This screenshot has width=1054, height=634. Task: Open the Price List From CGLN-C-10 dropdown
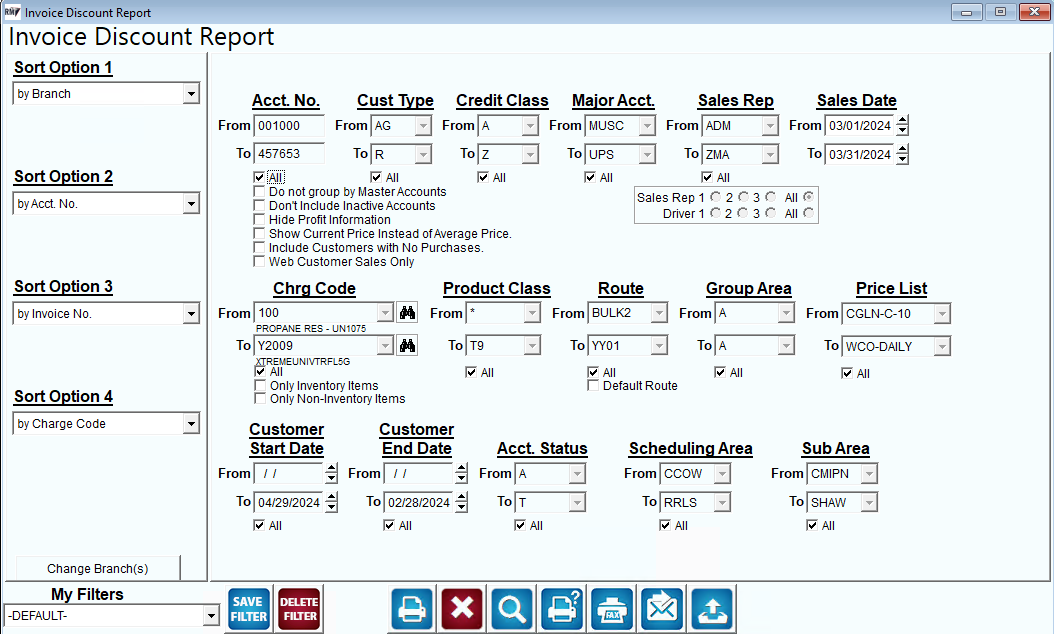pos(942,313)
